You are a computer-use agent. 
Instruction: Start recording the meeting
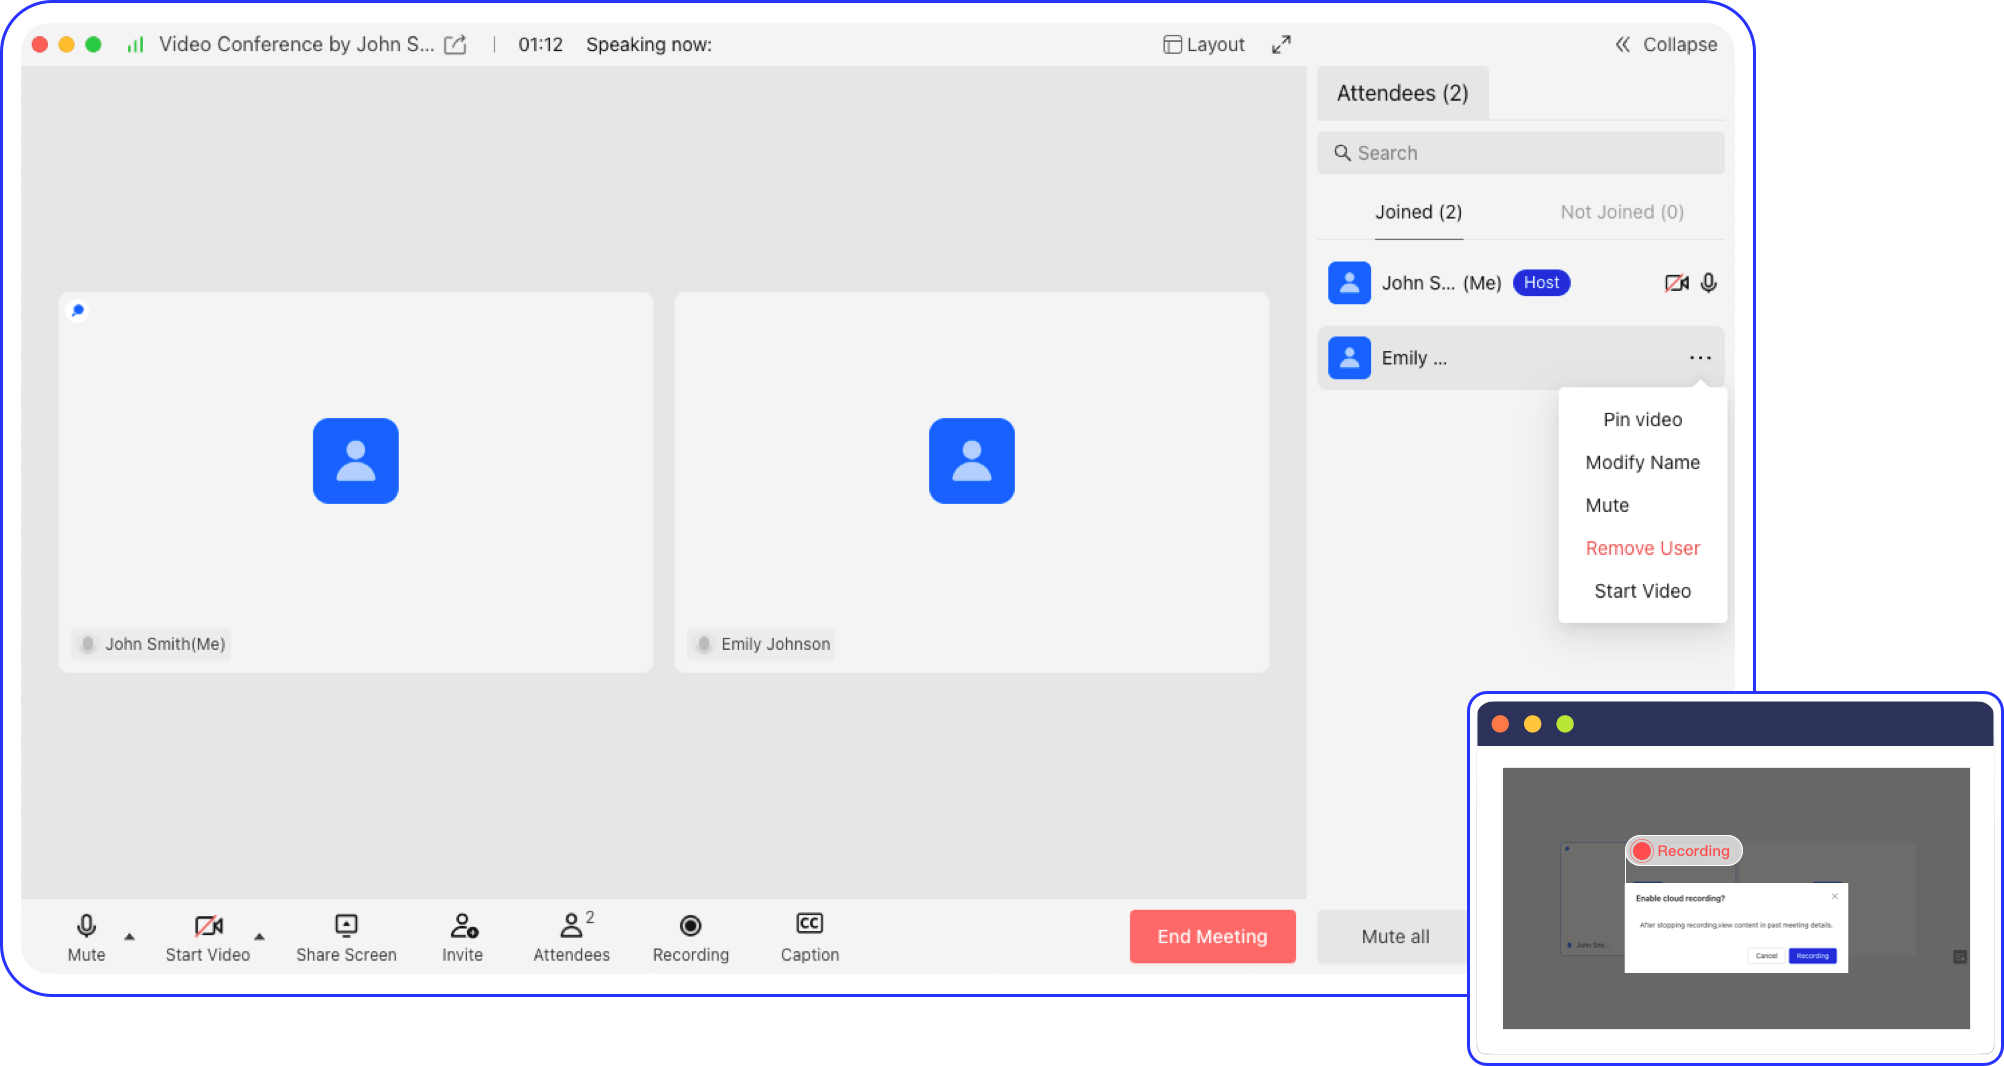coord(690,936)
